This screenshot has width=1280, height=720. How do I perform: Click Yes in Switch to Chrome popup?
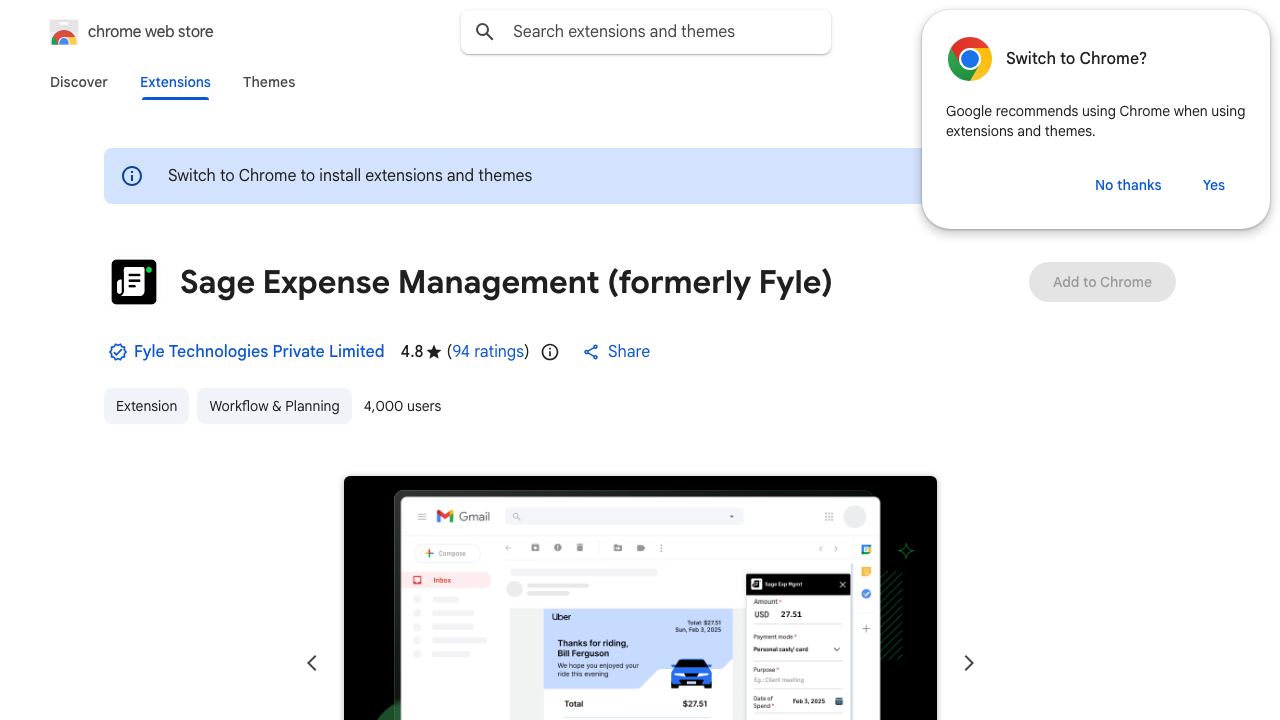1214,185
